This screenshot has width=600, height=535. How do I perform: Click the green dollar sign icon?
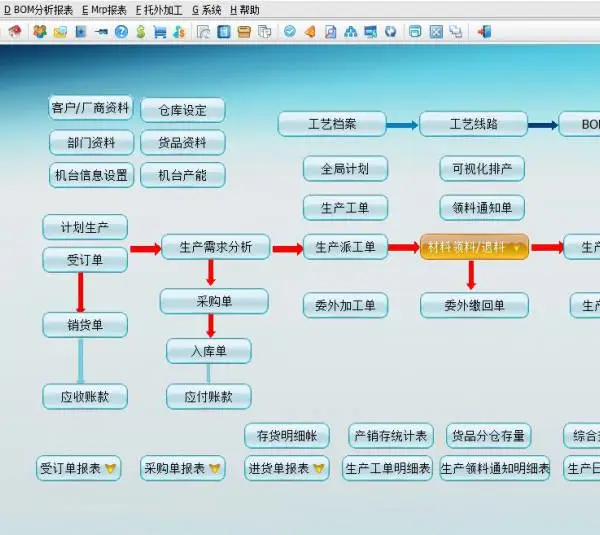141,31
